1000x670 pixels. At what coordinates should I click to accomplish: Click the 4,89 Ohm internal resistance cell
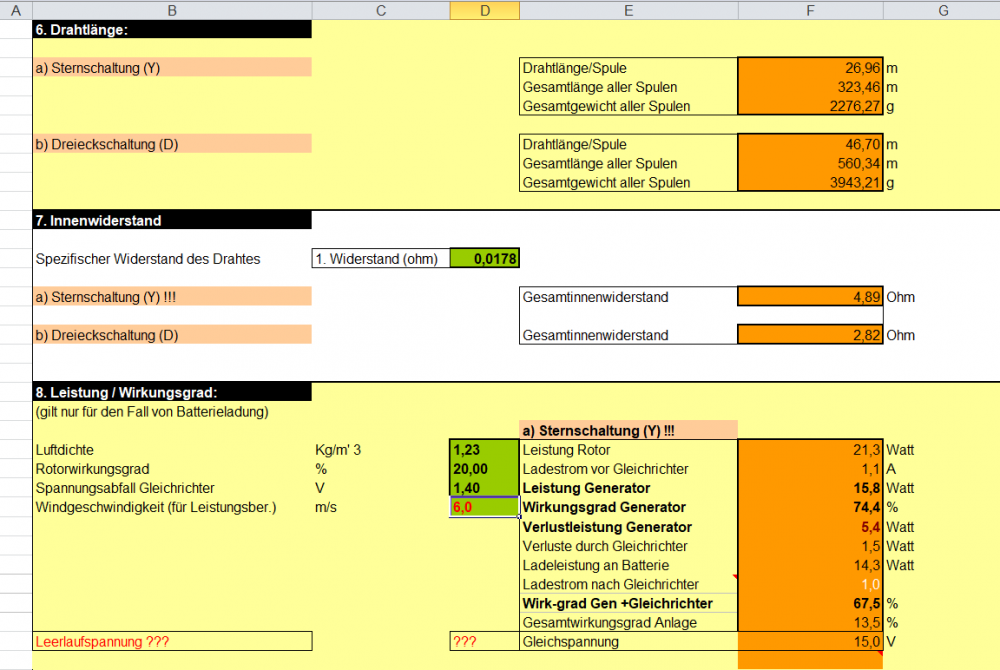pos(810,297)
